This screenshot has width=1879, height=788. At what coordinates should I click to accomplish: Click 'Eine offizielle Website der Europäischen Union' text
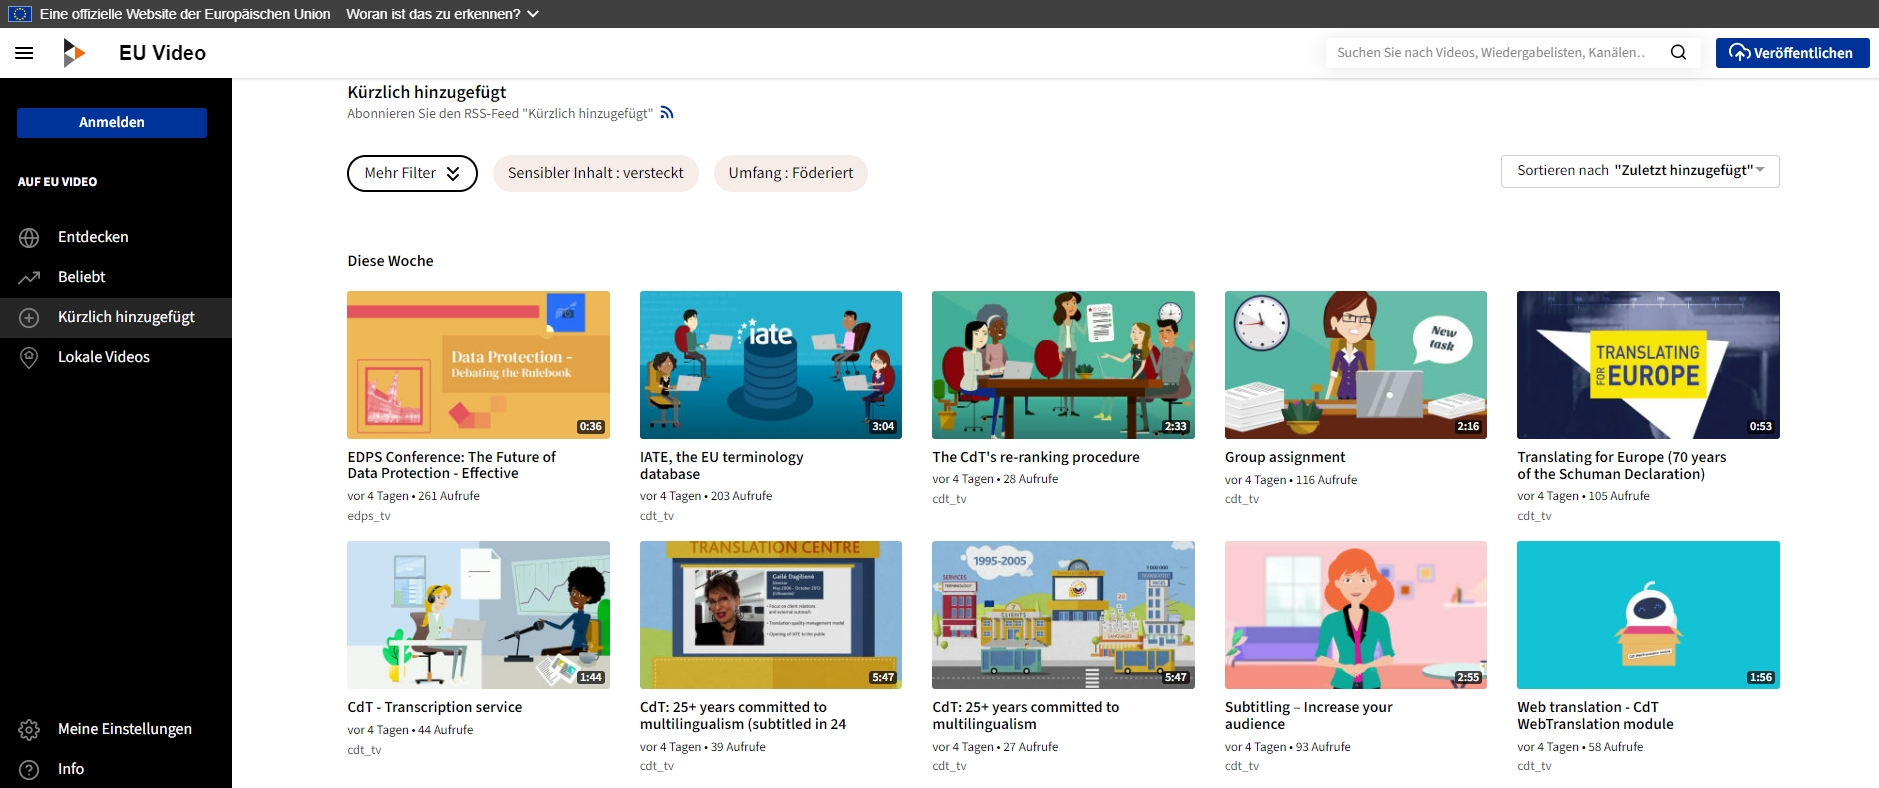(185, 14)
